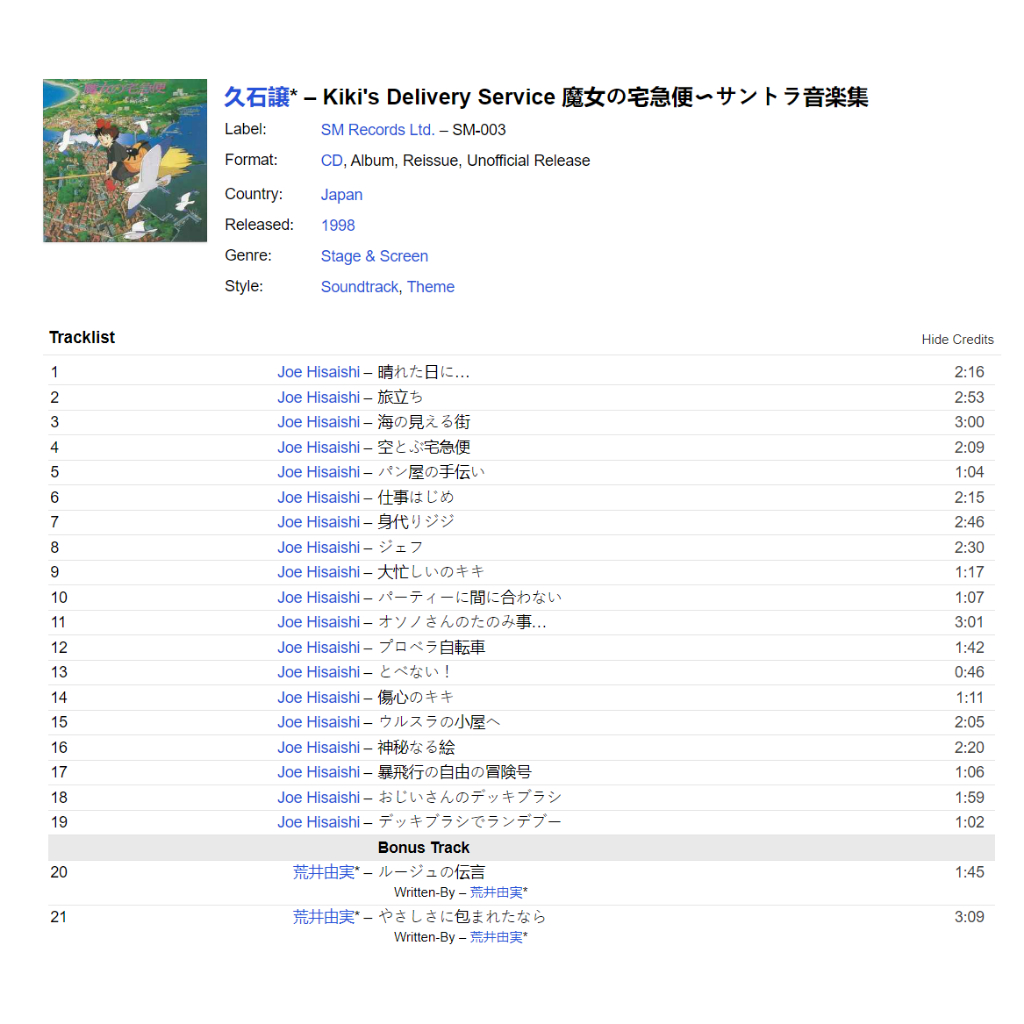Select track title パーティーに間に合わない
The width and height of the screenshot is (1024, 1024).
pos(470,597)
